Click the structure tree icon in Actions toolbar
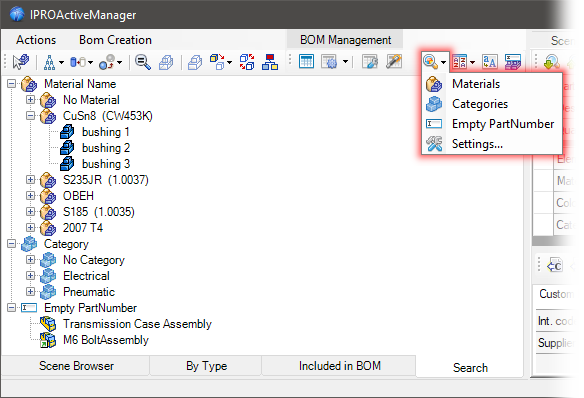This screenshot has height=398, width=584. [x=49, y=62]
